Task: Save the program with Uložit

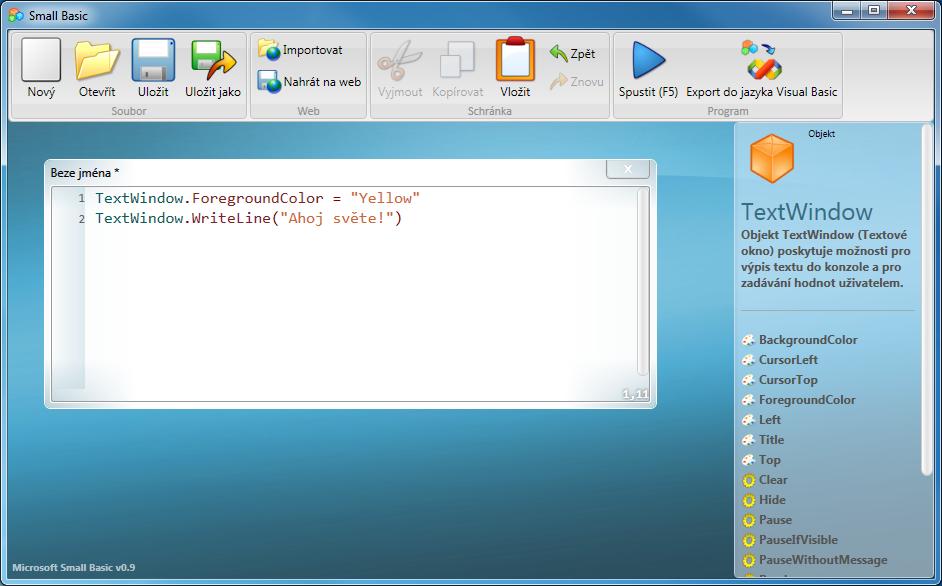Action: point(153,69)
